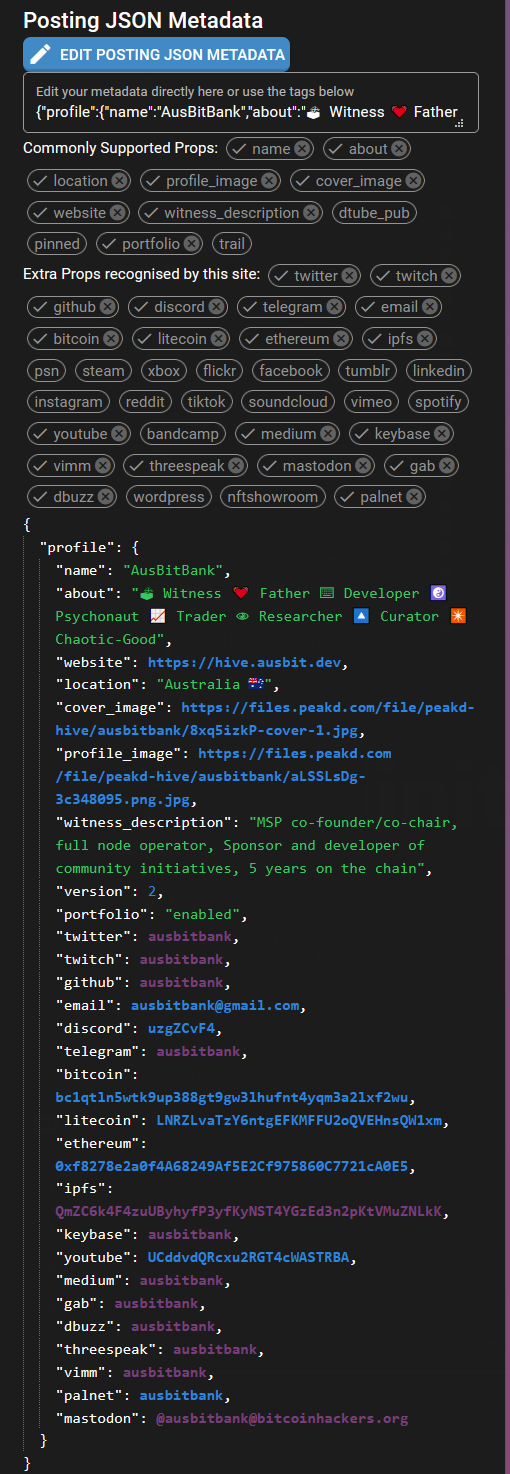Remove witness_description tag with its X icon

click(x=312, y=213)
